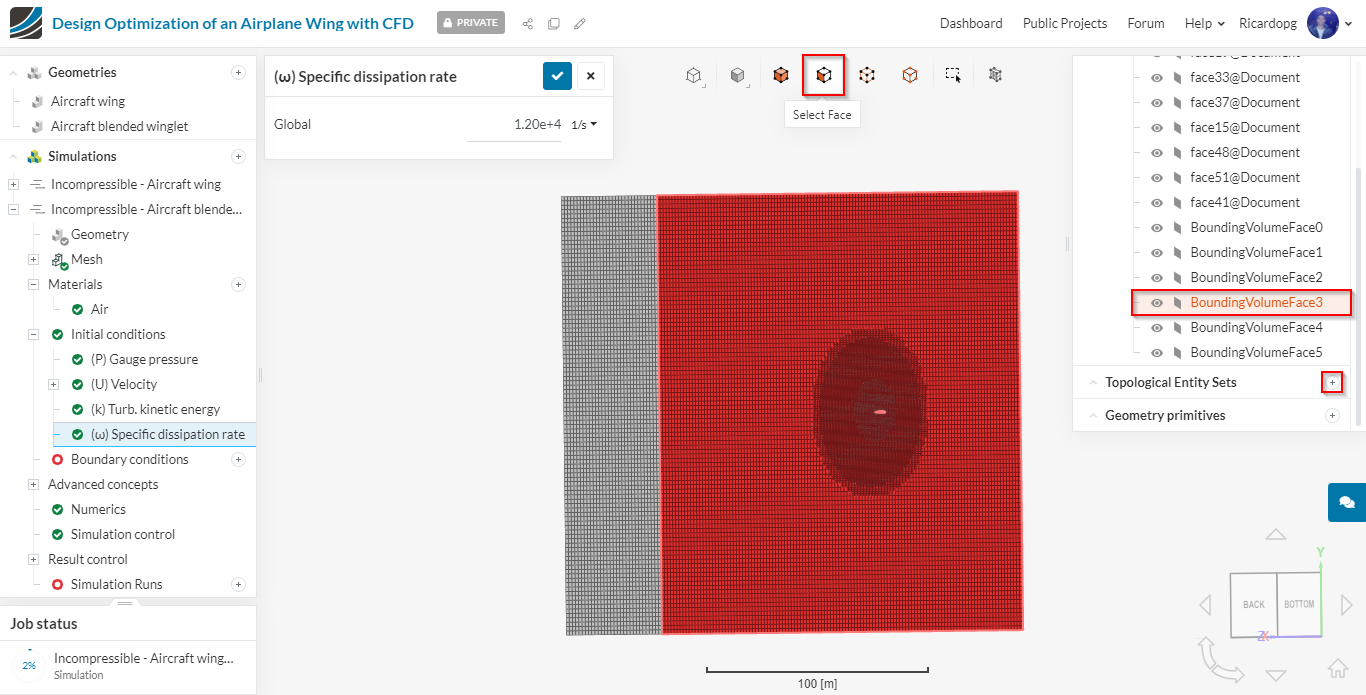
Task: Expand the Result control node
Action: click(33, 559)
